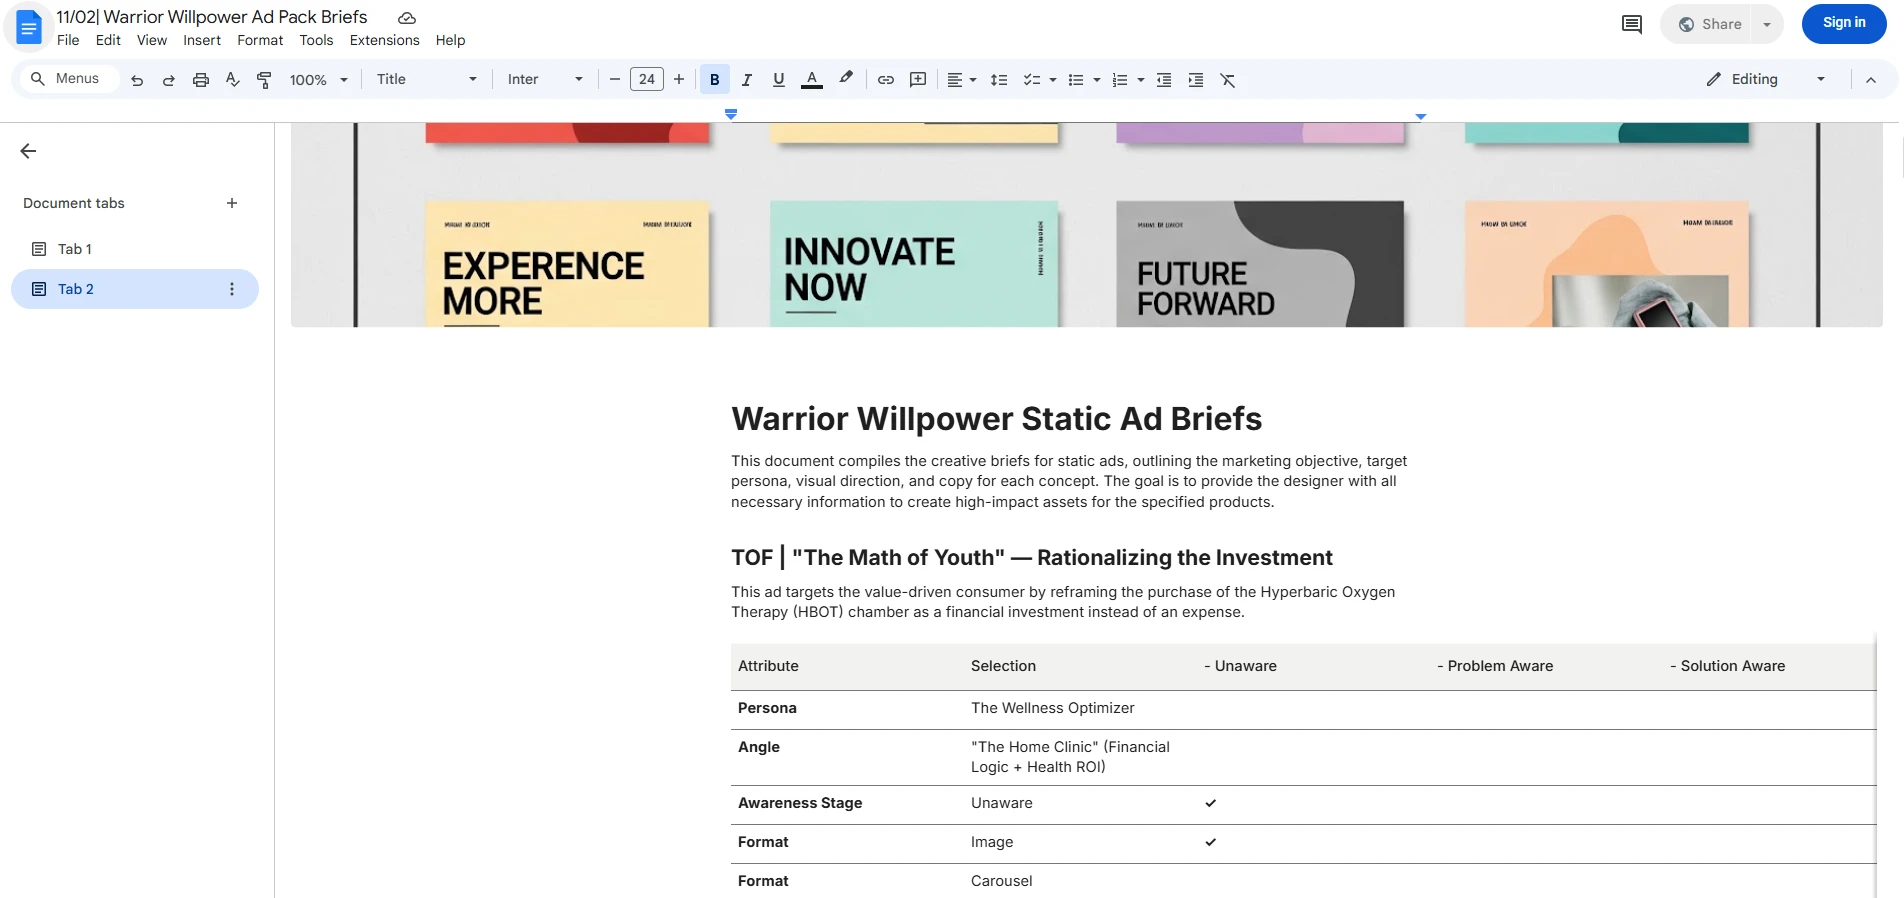This screenshot has width=1904, height=898.
Task: Click the Clear formatting icon
Action: tap(1228, 80)
